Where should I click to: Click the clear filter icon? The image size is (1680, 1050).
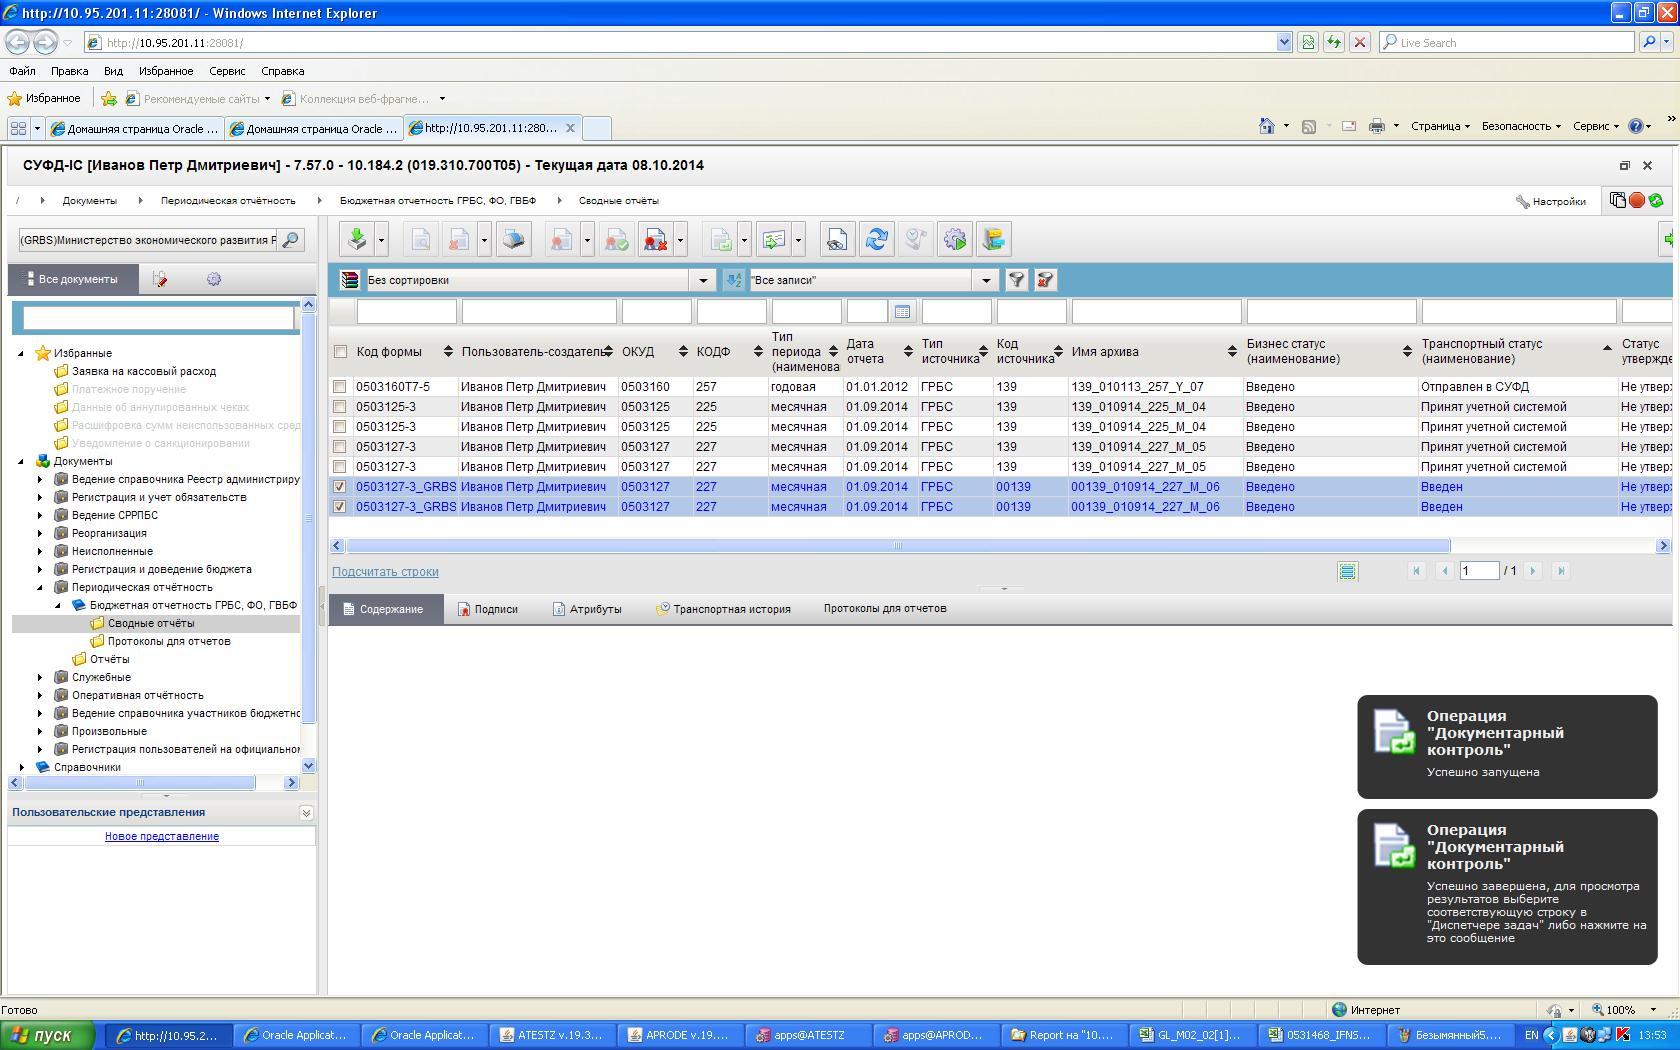click(x=1045, y=280)
